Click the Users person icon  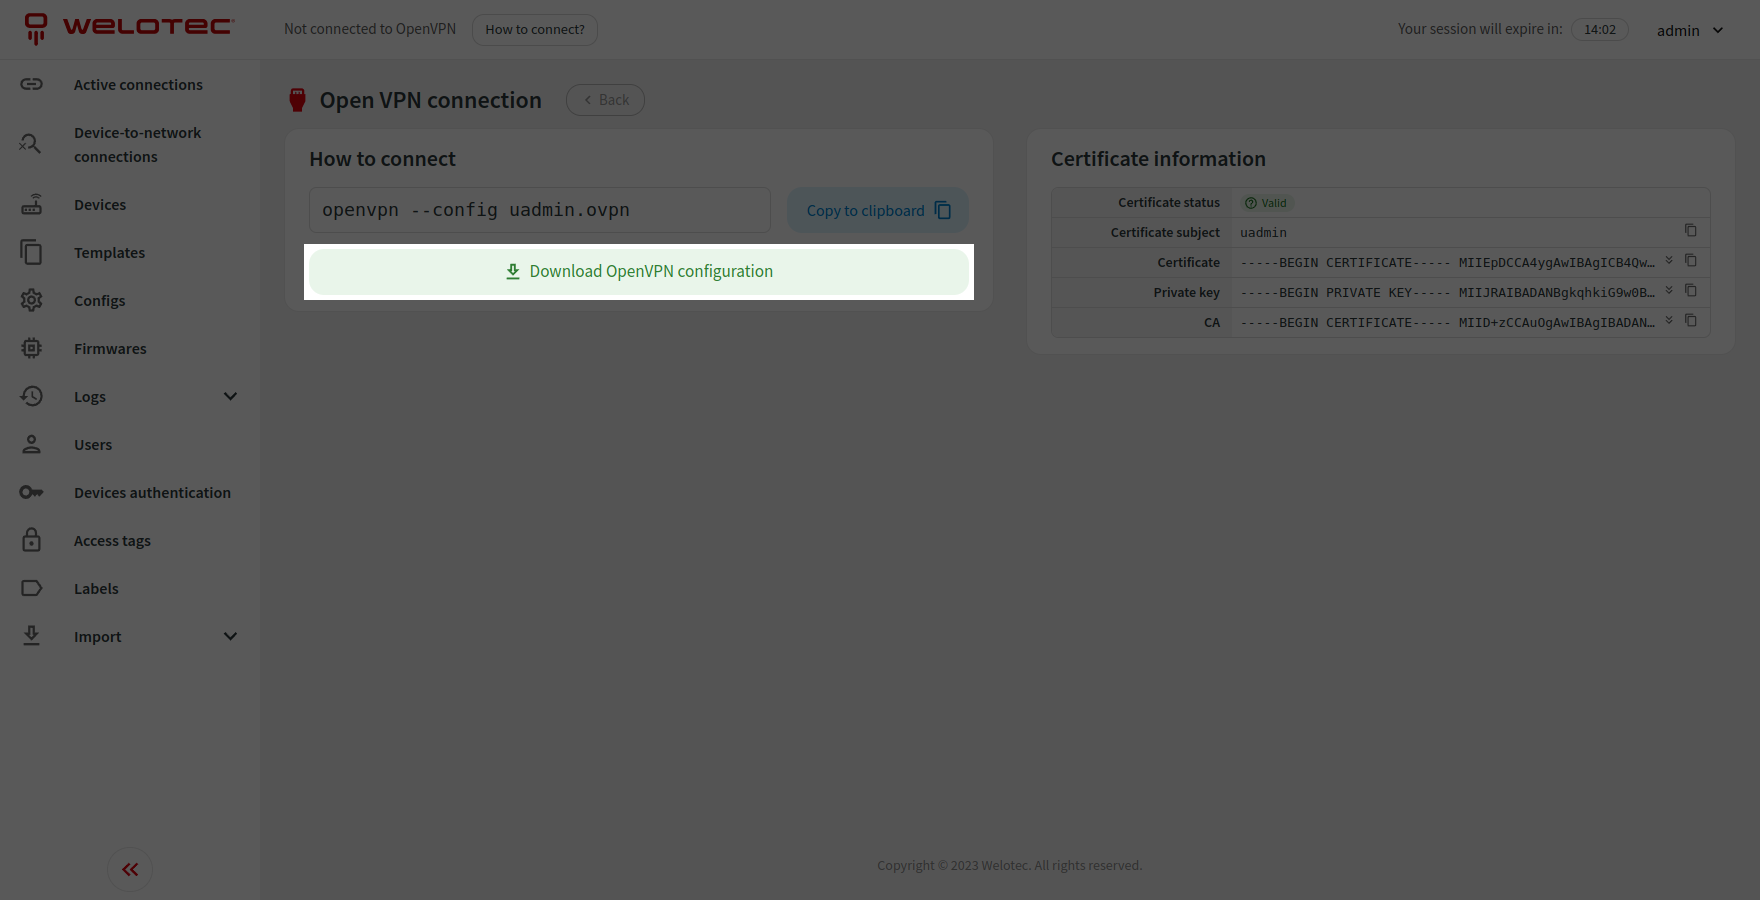pyautogui.click(x=31, y=444)
